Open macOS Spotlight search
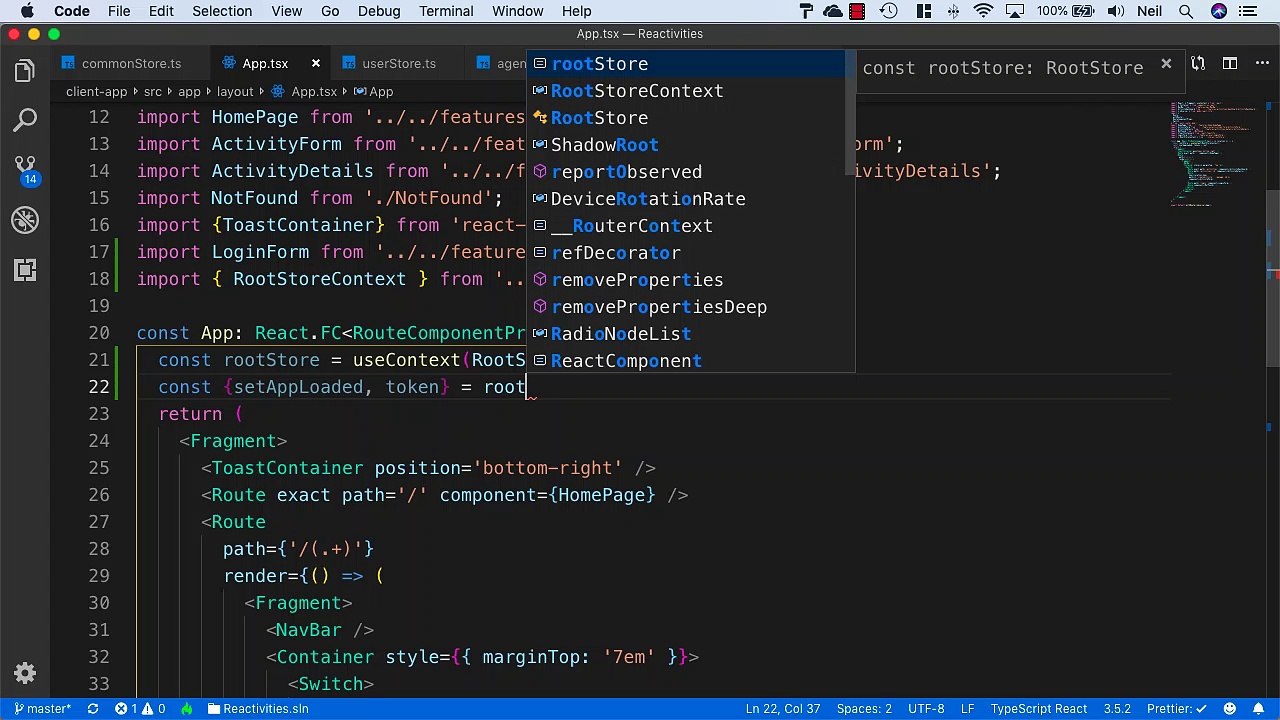 pyautogui.click(x=1185, y=11)
